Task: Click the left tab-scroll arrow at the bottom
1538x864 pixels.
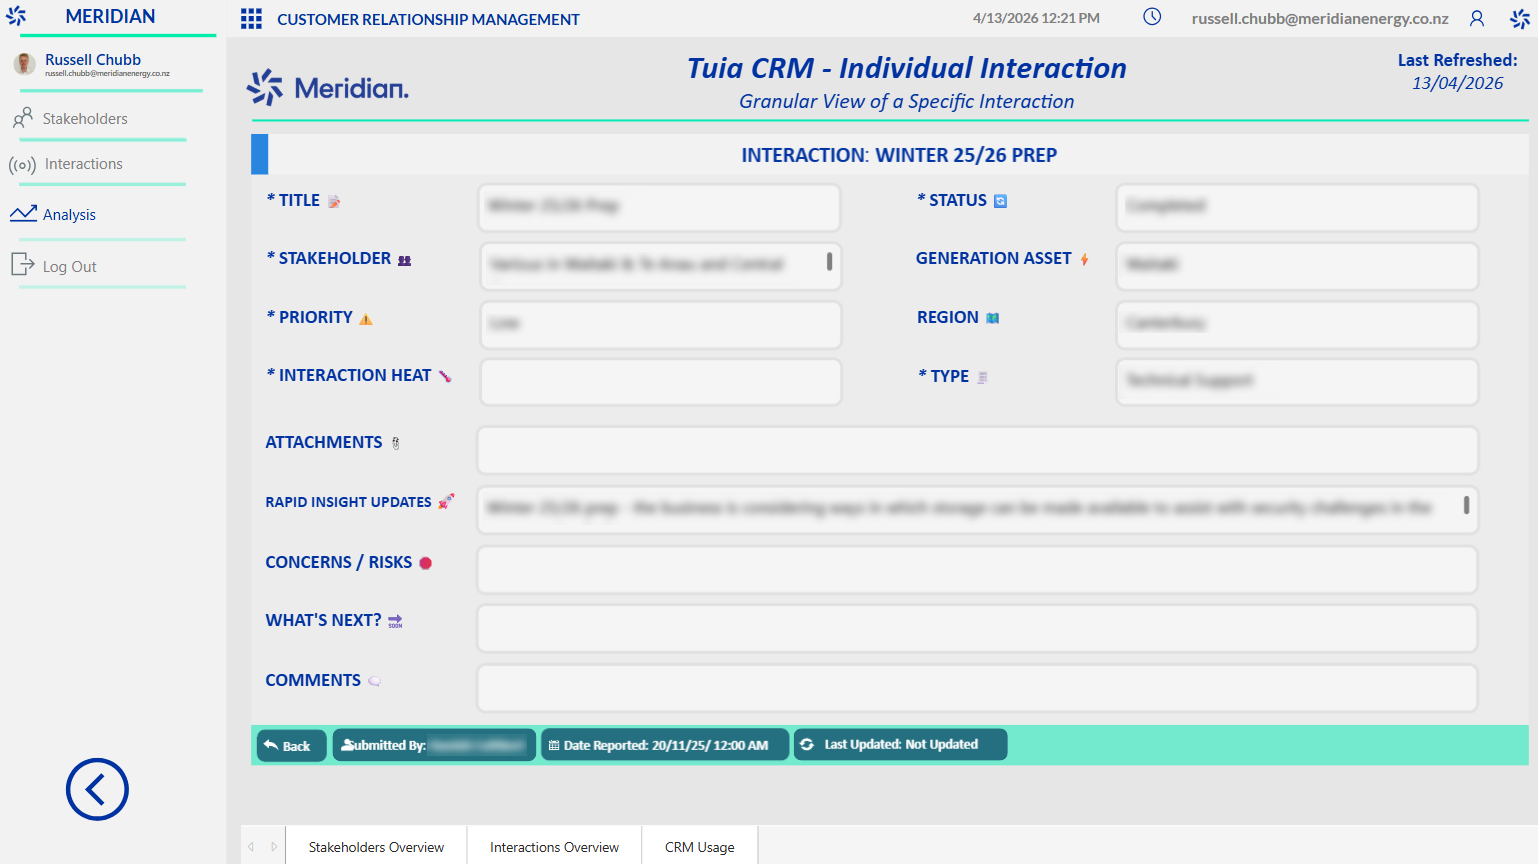Action: [251, 847]
